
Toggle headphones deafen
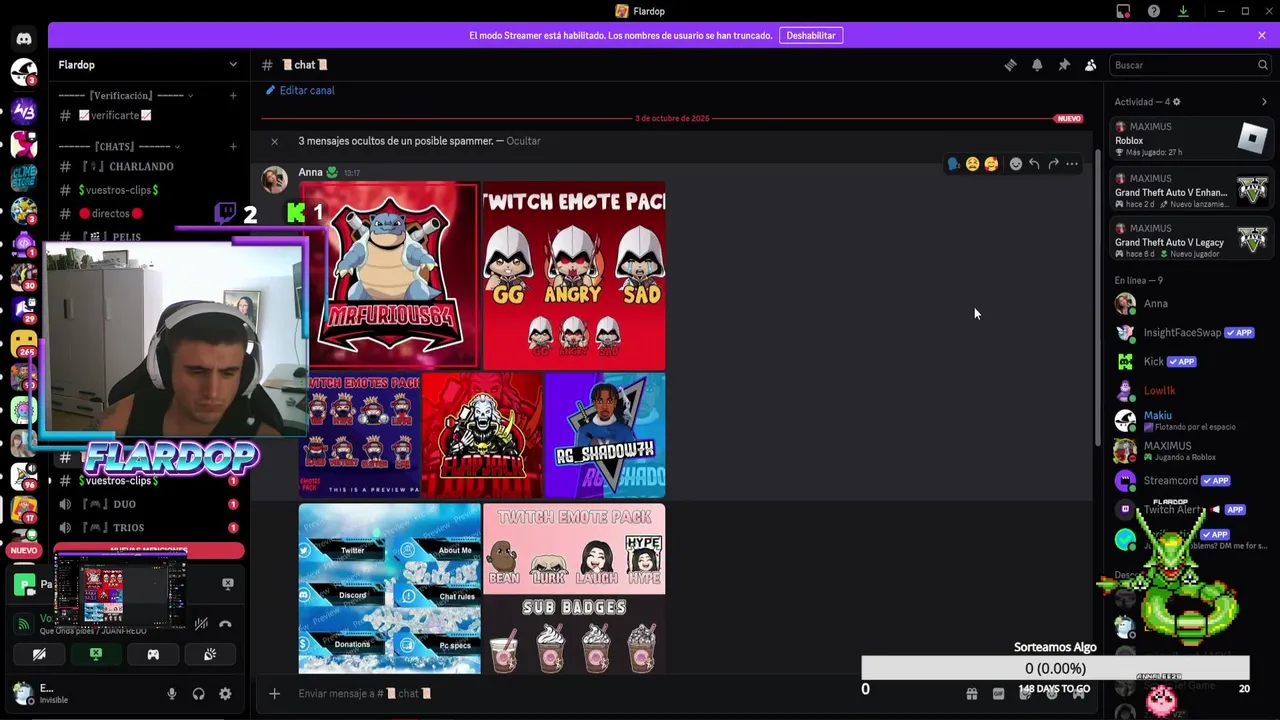click(199, 693)
